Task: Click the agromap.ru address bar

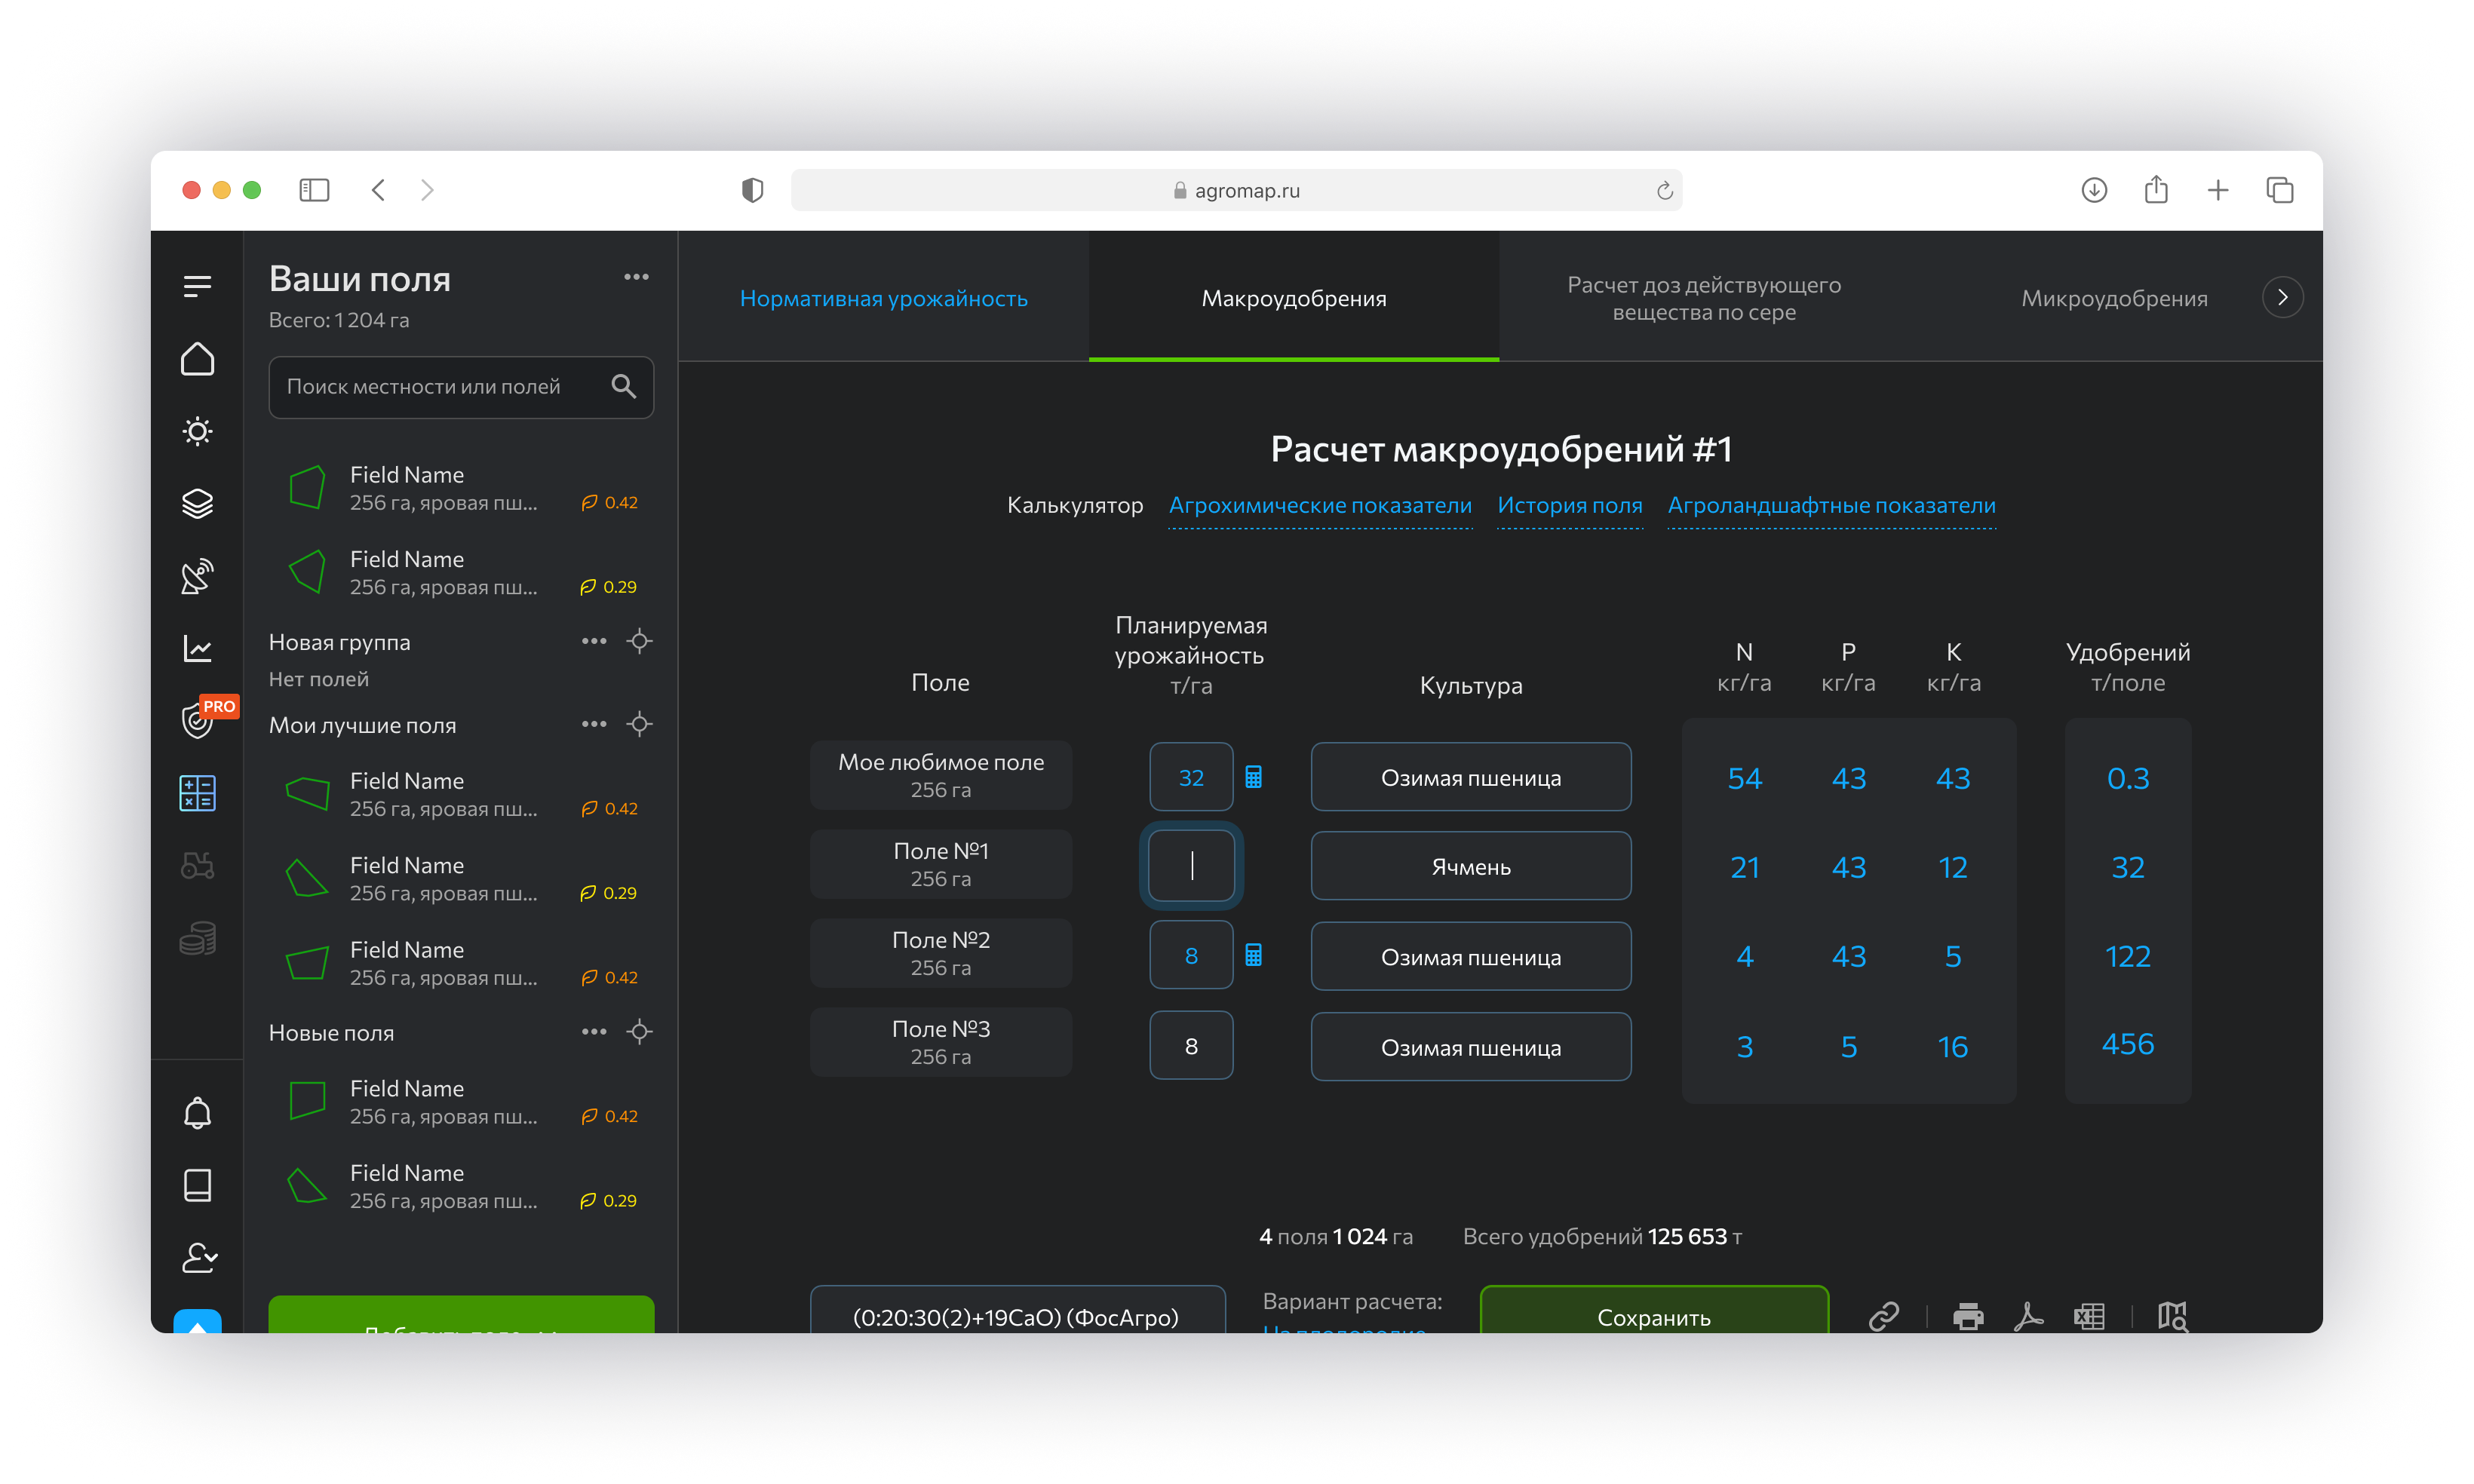Action: click(1236, 190)
